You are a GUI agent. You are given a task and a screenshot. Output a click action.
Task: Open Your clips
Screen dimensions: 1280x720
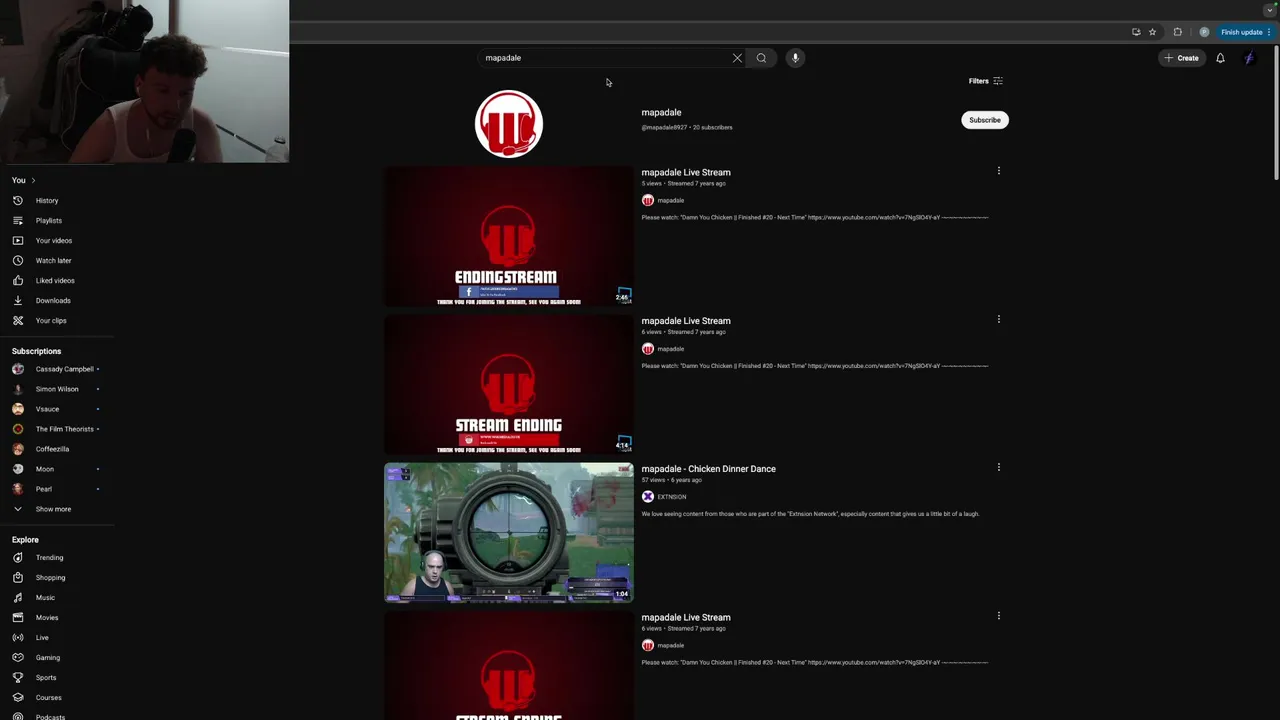tap(57, 321)
